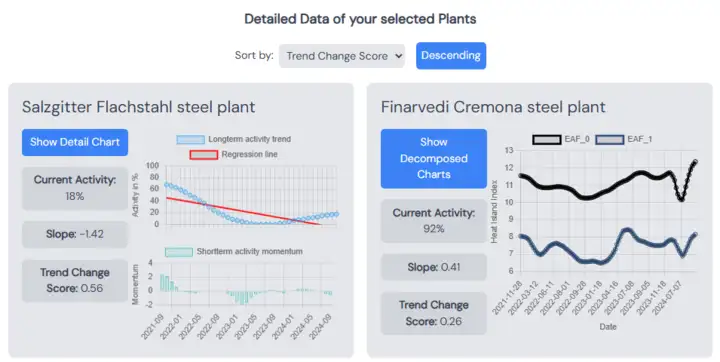This screenshot has height=362, width=720.
Task: Click the Slope -1.42 tile
Action: [75, 234]
